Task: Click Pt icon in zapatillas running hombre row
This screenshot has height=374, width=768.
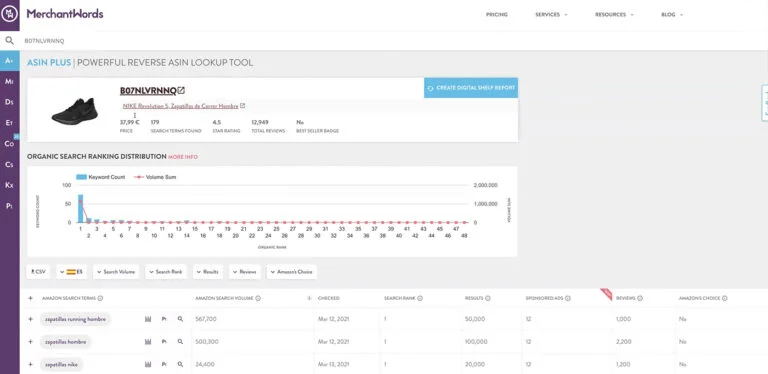Action: pyautogui.click(x=164, y=319)
